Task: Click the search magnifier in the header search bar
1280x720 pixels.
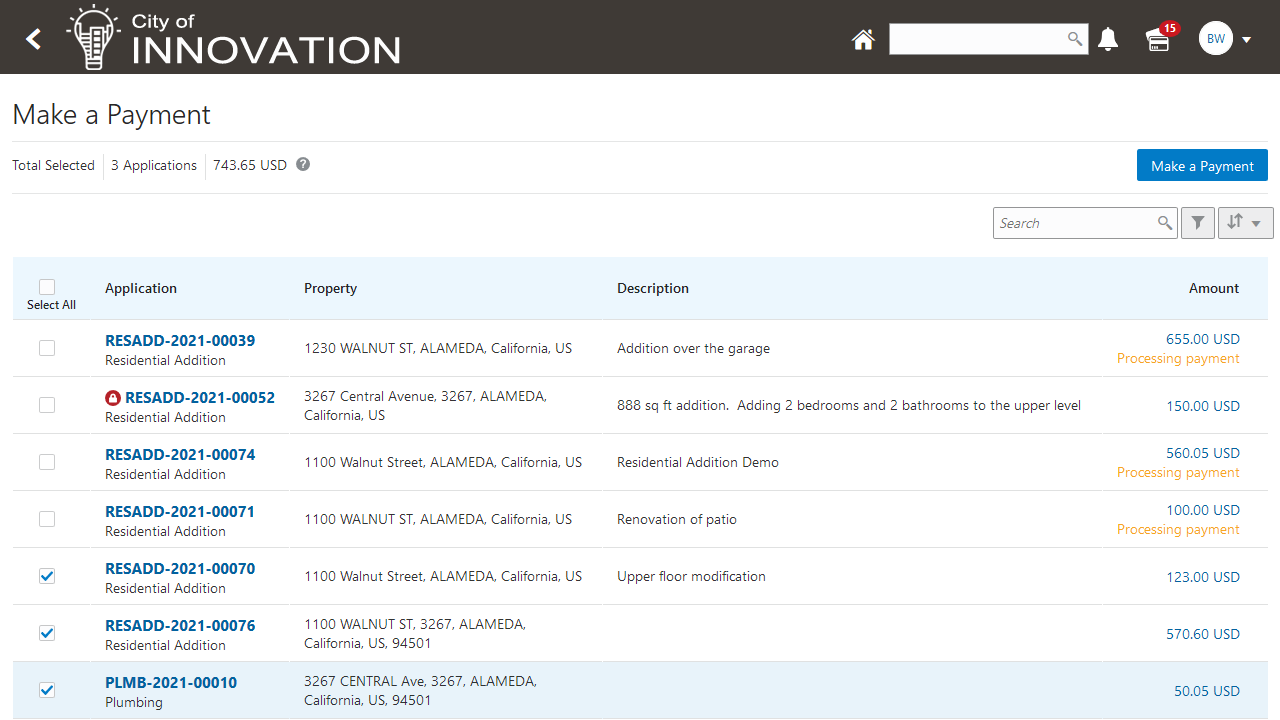Action: (1074, 39)
